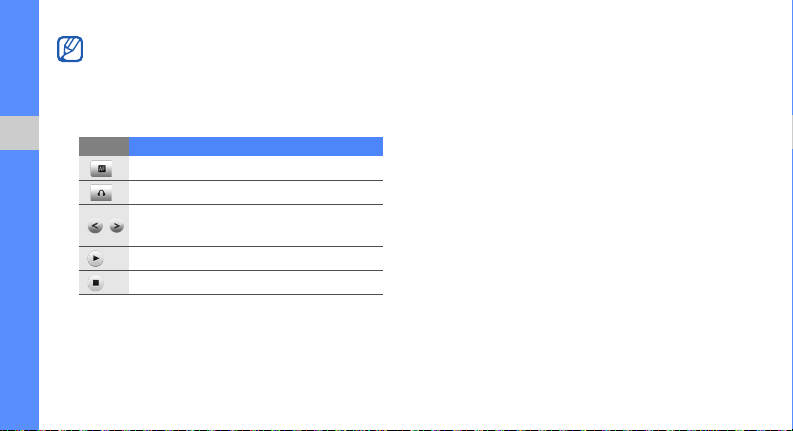Screen dimensions: 793x431
Task: Stop playback with the round stop button
Action: (x=95, y=283)
